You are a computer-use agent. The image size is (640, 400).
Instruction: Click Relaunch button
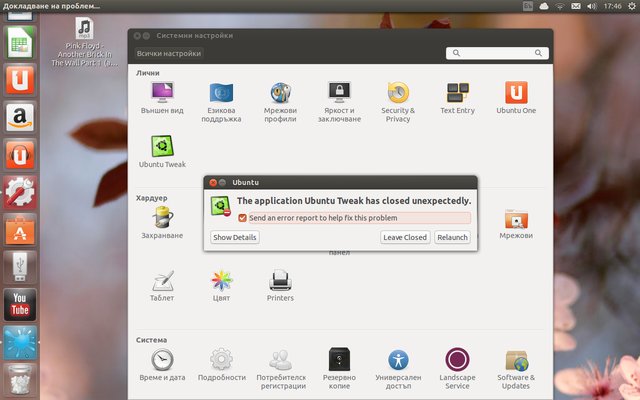(452, 237)
